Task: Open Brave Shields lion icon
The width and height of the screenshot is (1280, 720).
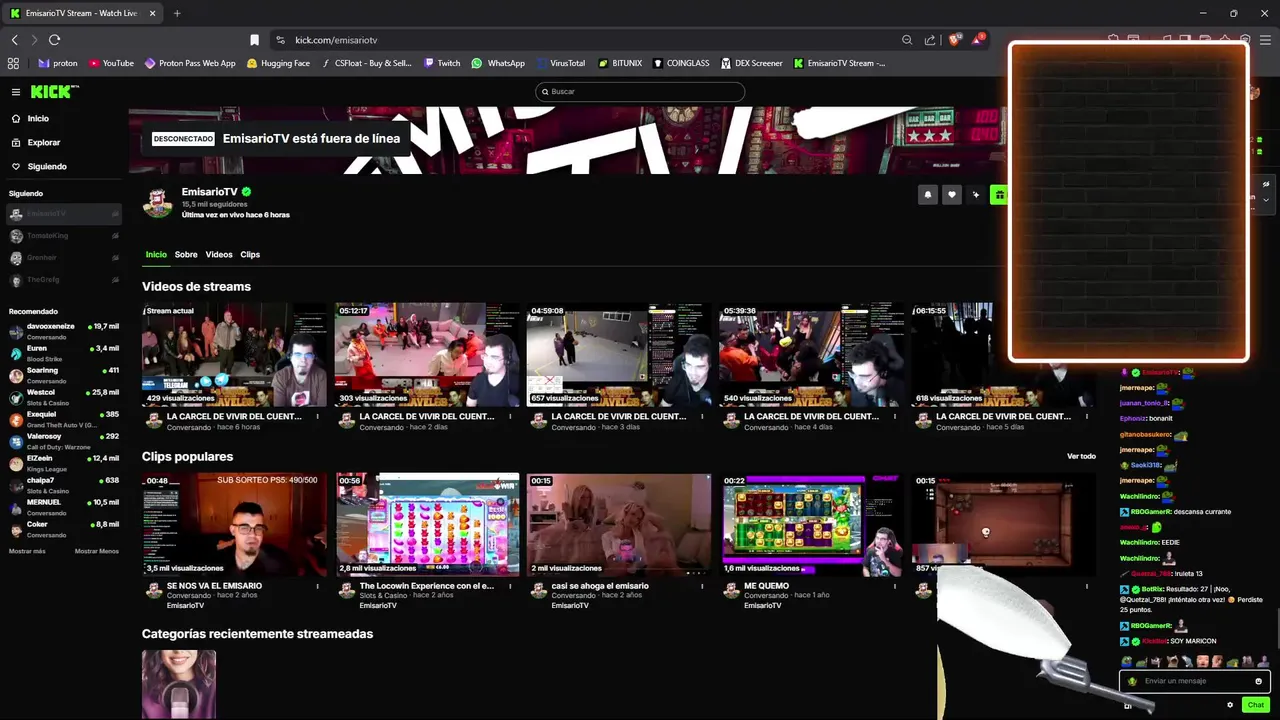Action: [954, 40]
